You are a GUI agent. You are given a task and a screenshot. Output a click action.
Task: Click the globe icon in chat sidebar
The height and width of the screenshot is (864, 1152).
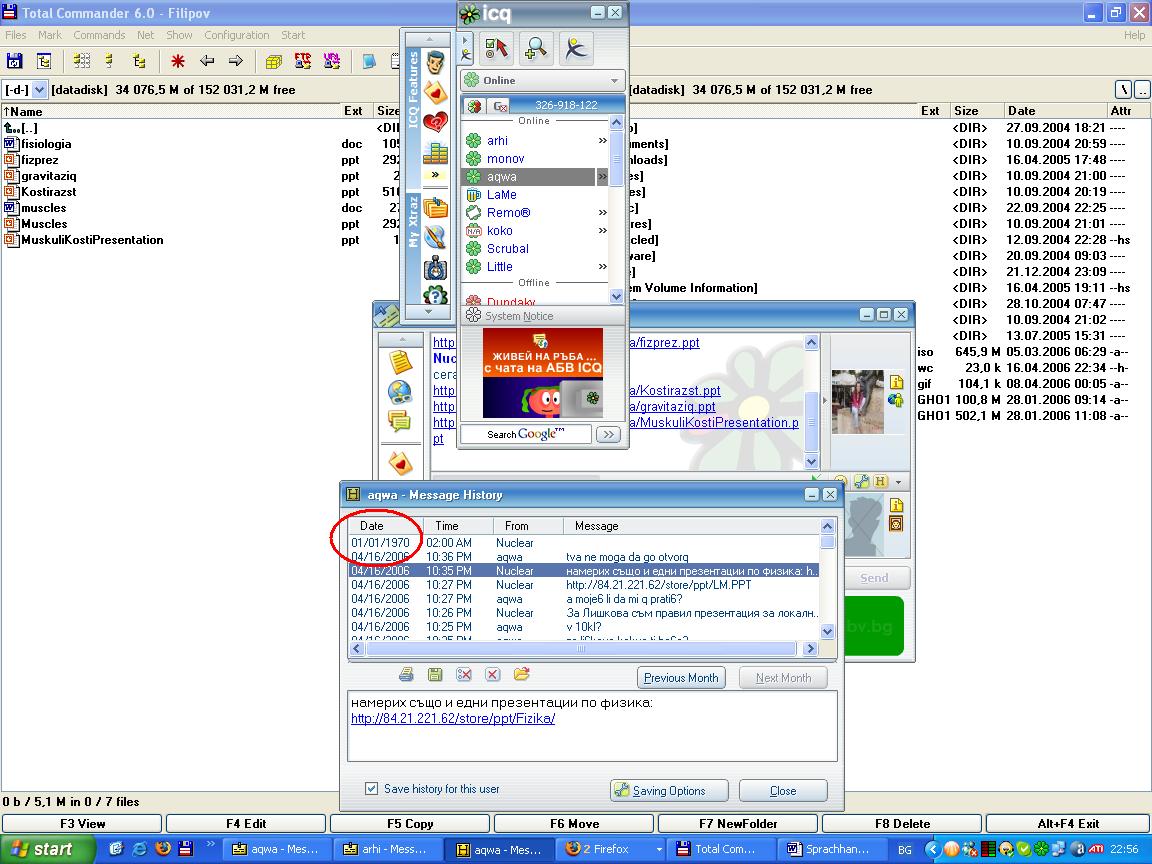(400, 393)
